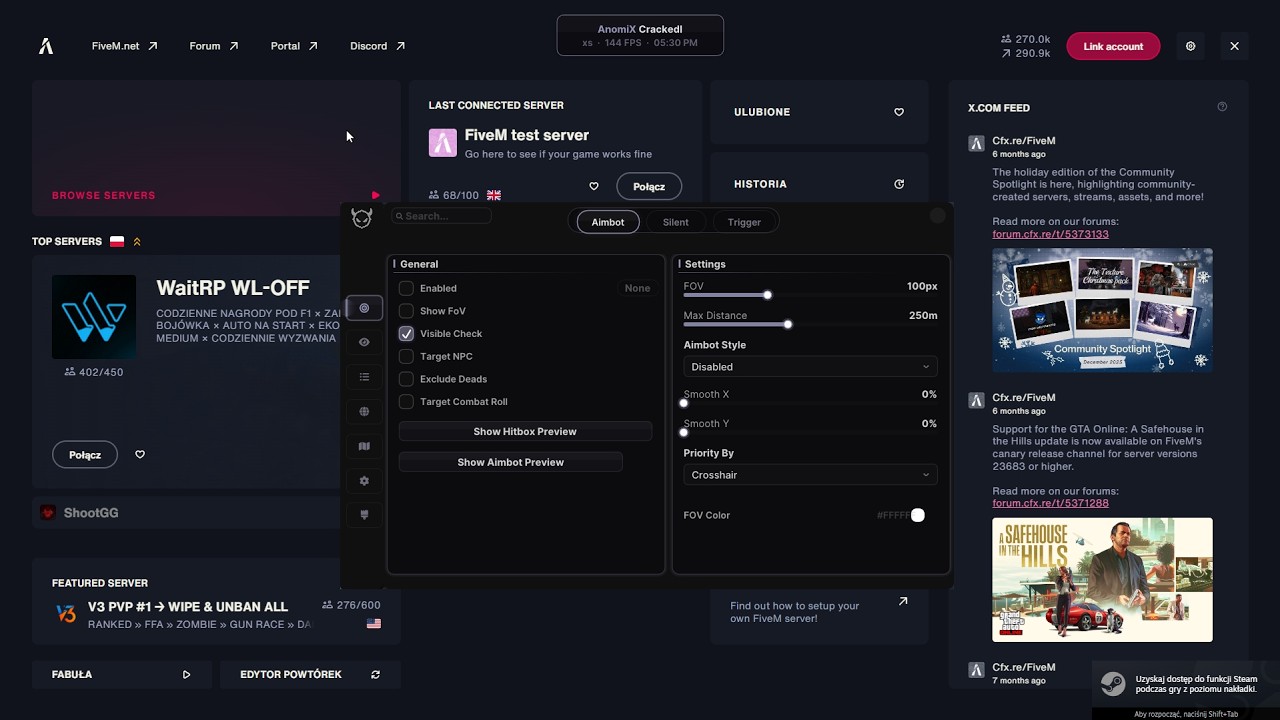Toggle the Target Combat Roll checkbox
The width and height of the screenshot is (1280, 720).
pyautogui.click(x=406, y=402)
